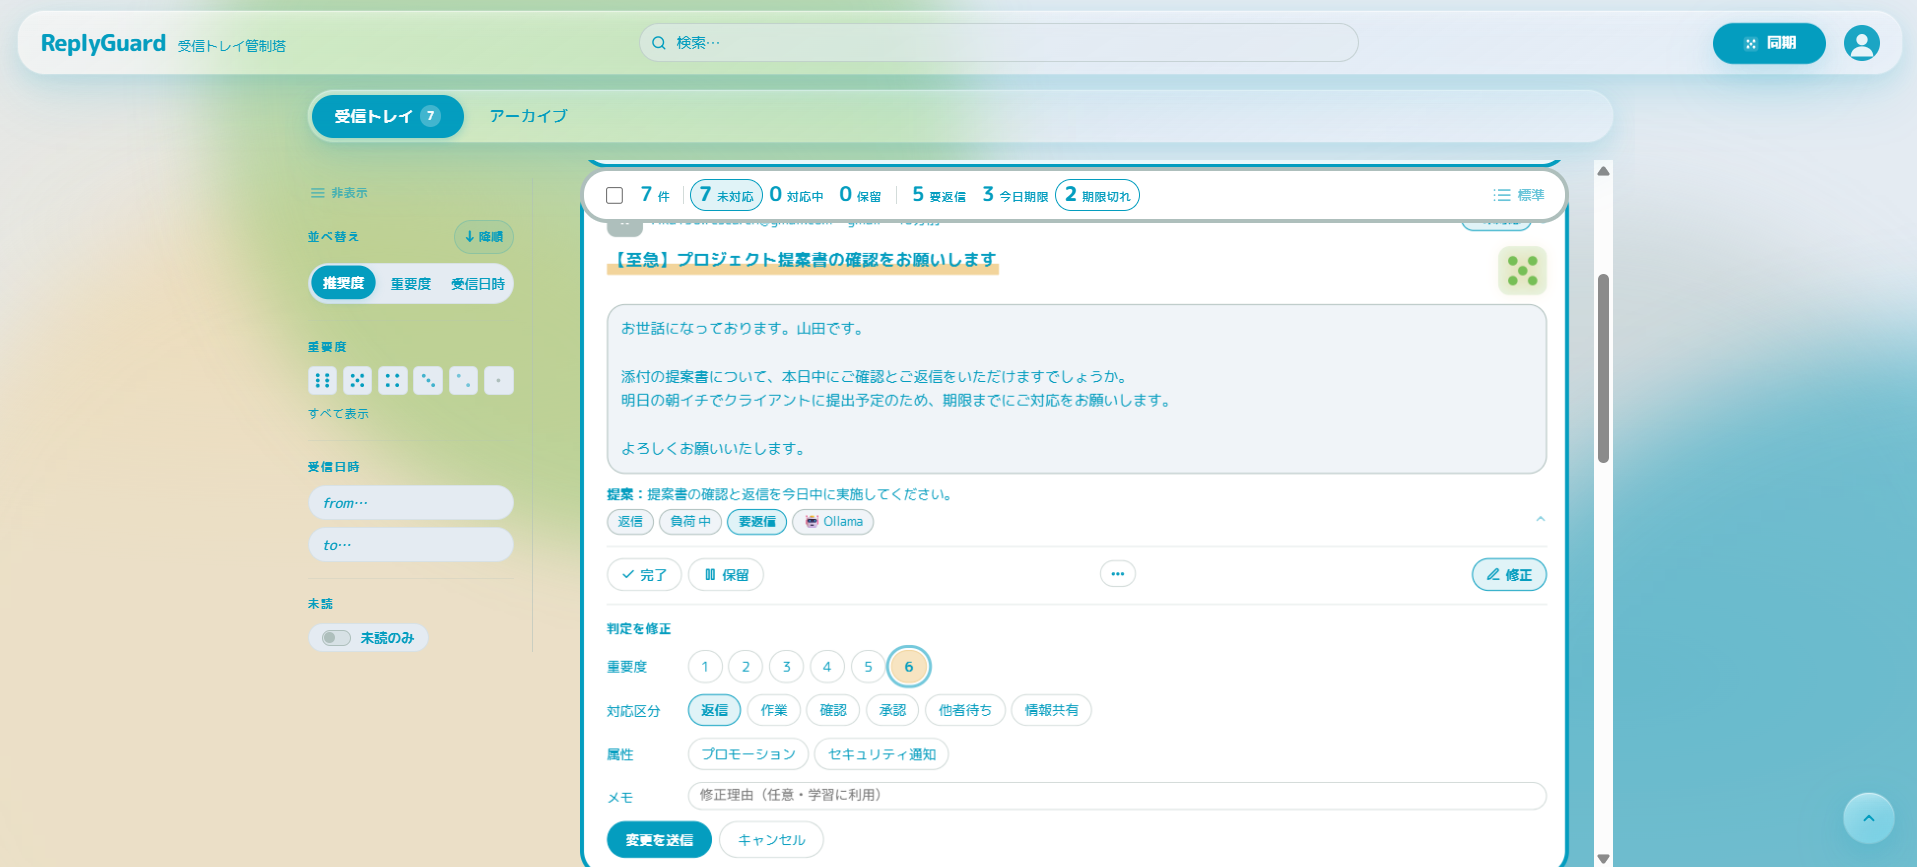
Task: Filter by 0 保留 status
Action: 860,195
